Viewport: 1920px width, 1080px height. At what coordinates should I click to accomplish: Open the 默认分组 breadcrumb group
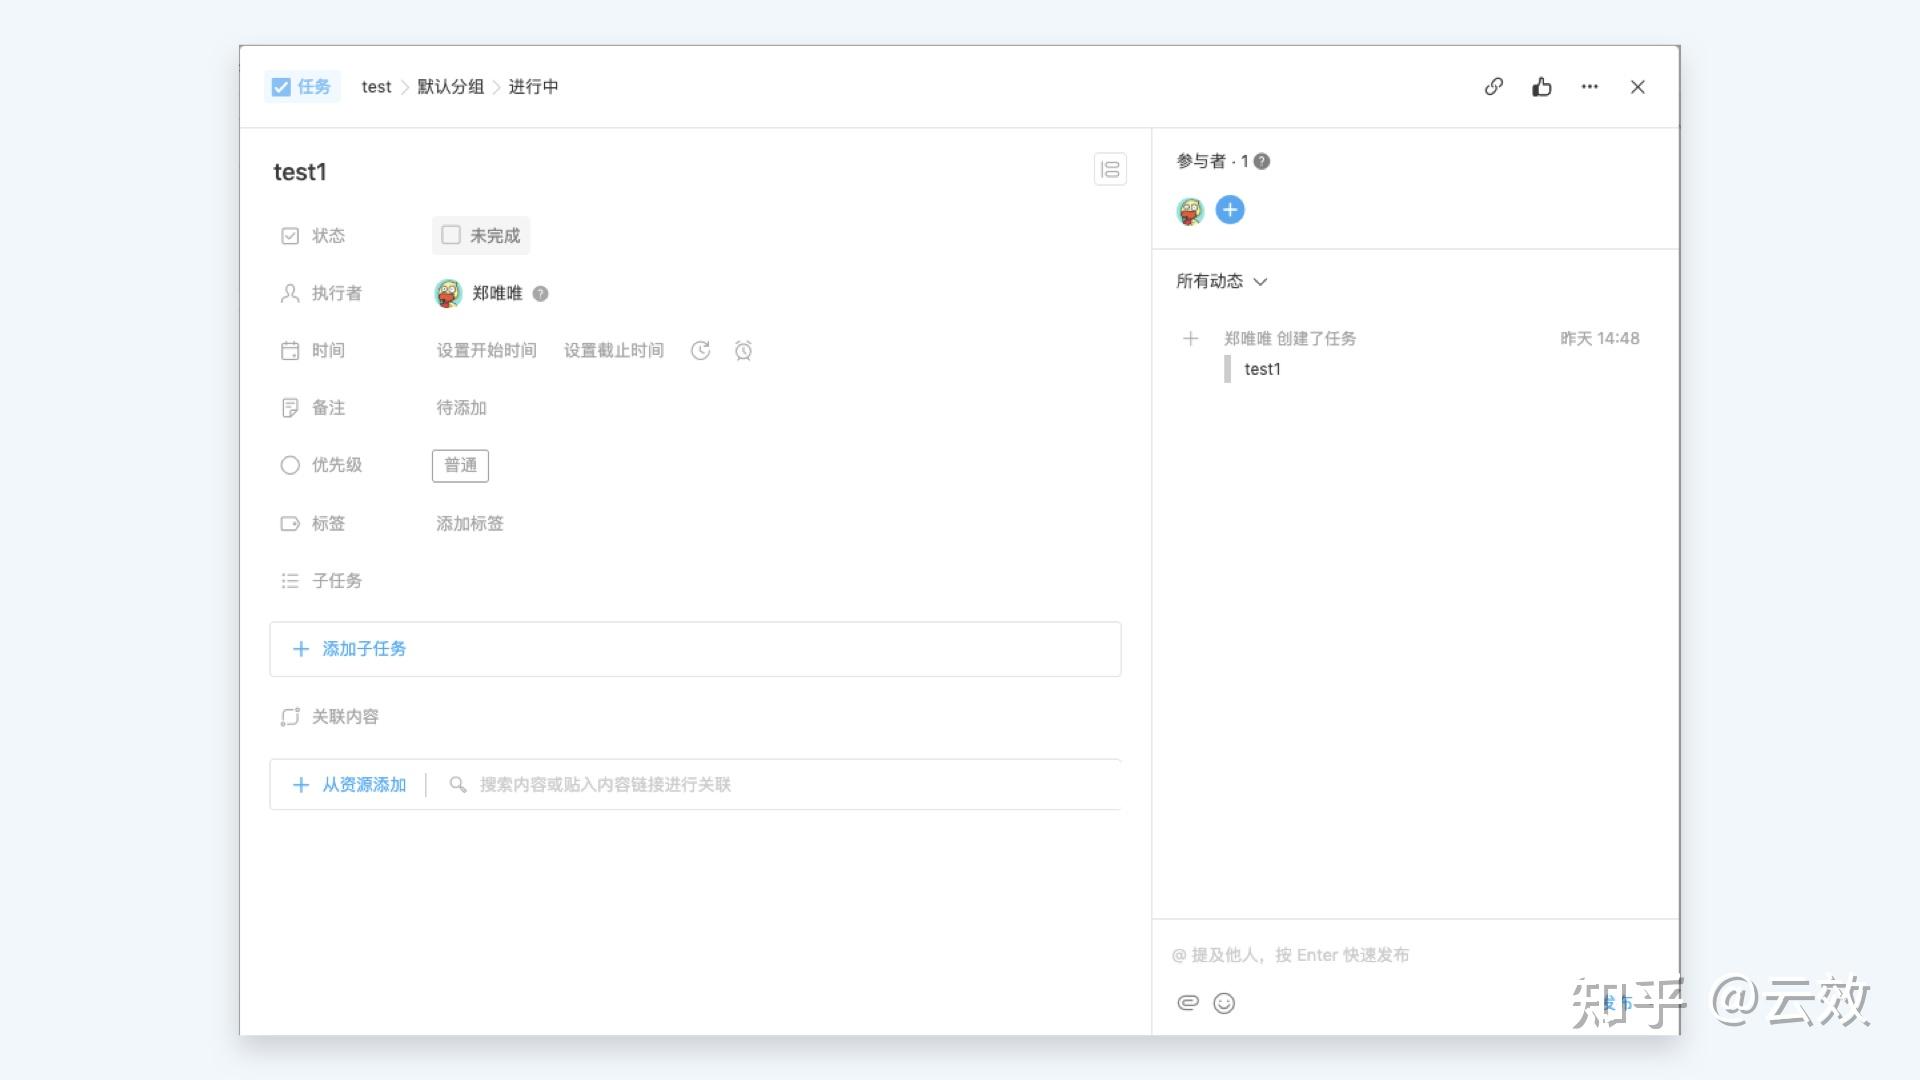point(450,87)
